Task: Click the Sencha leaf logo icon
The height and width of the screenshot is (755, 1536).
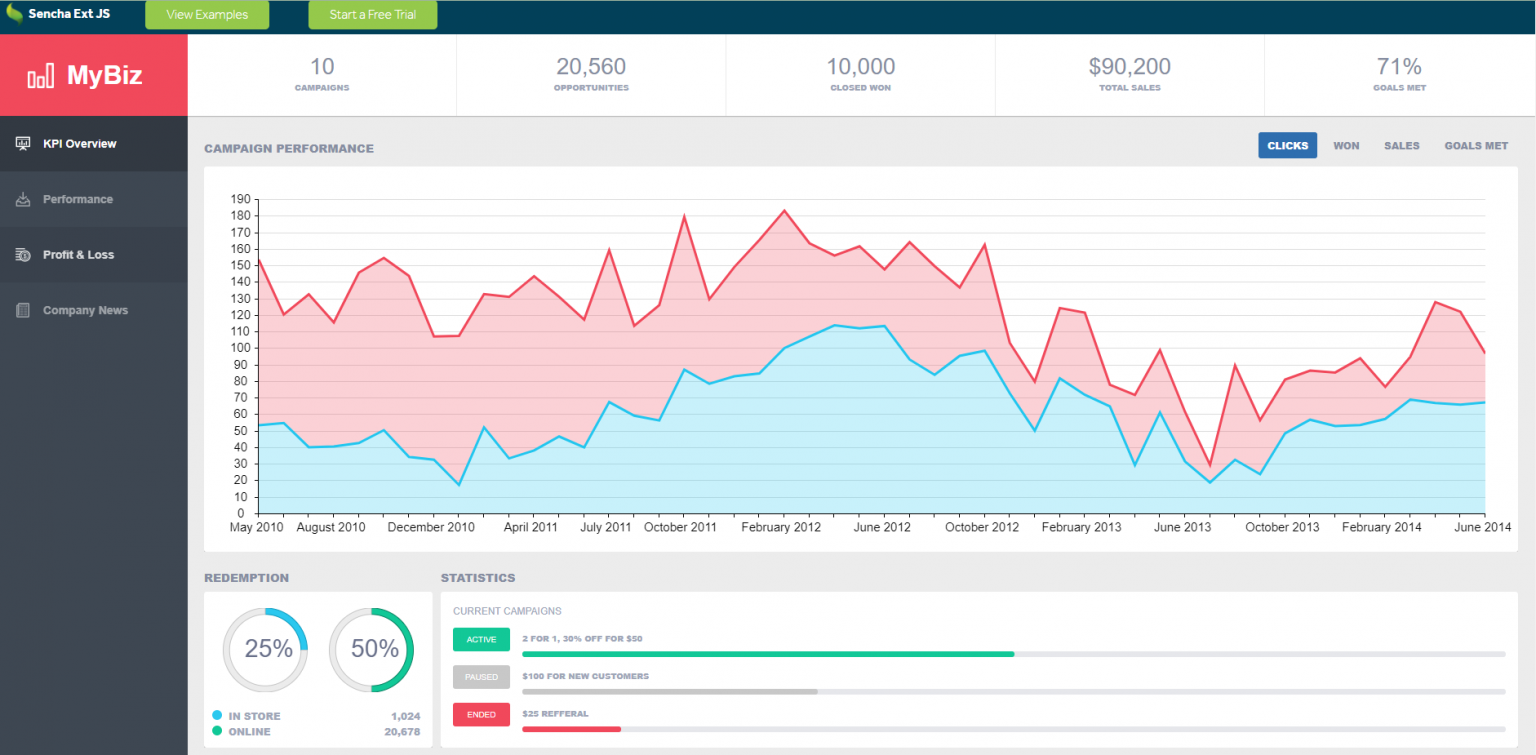Action: (14, 15)
